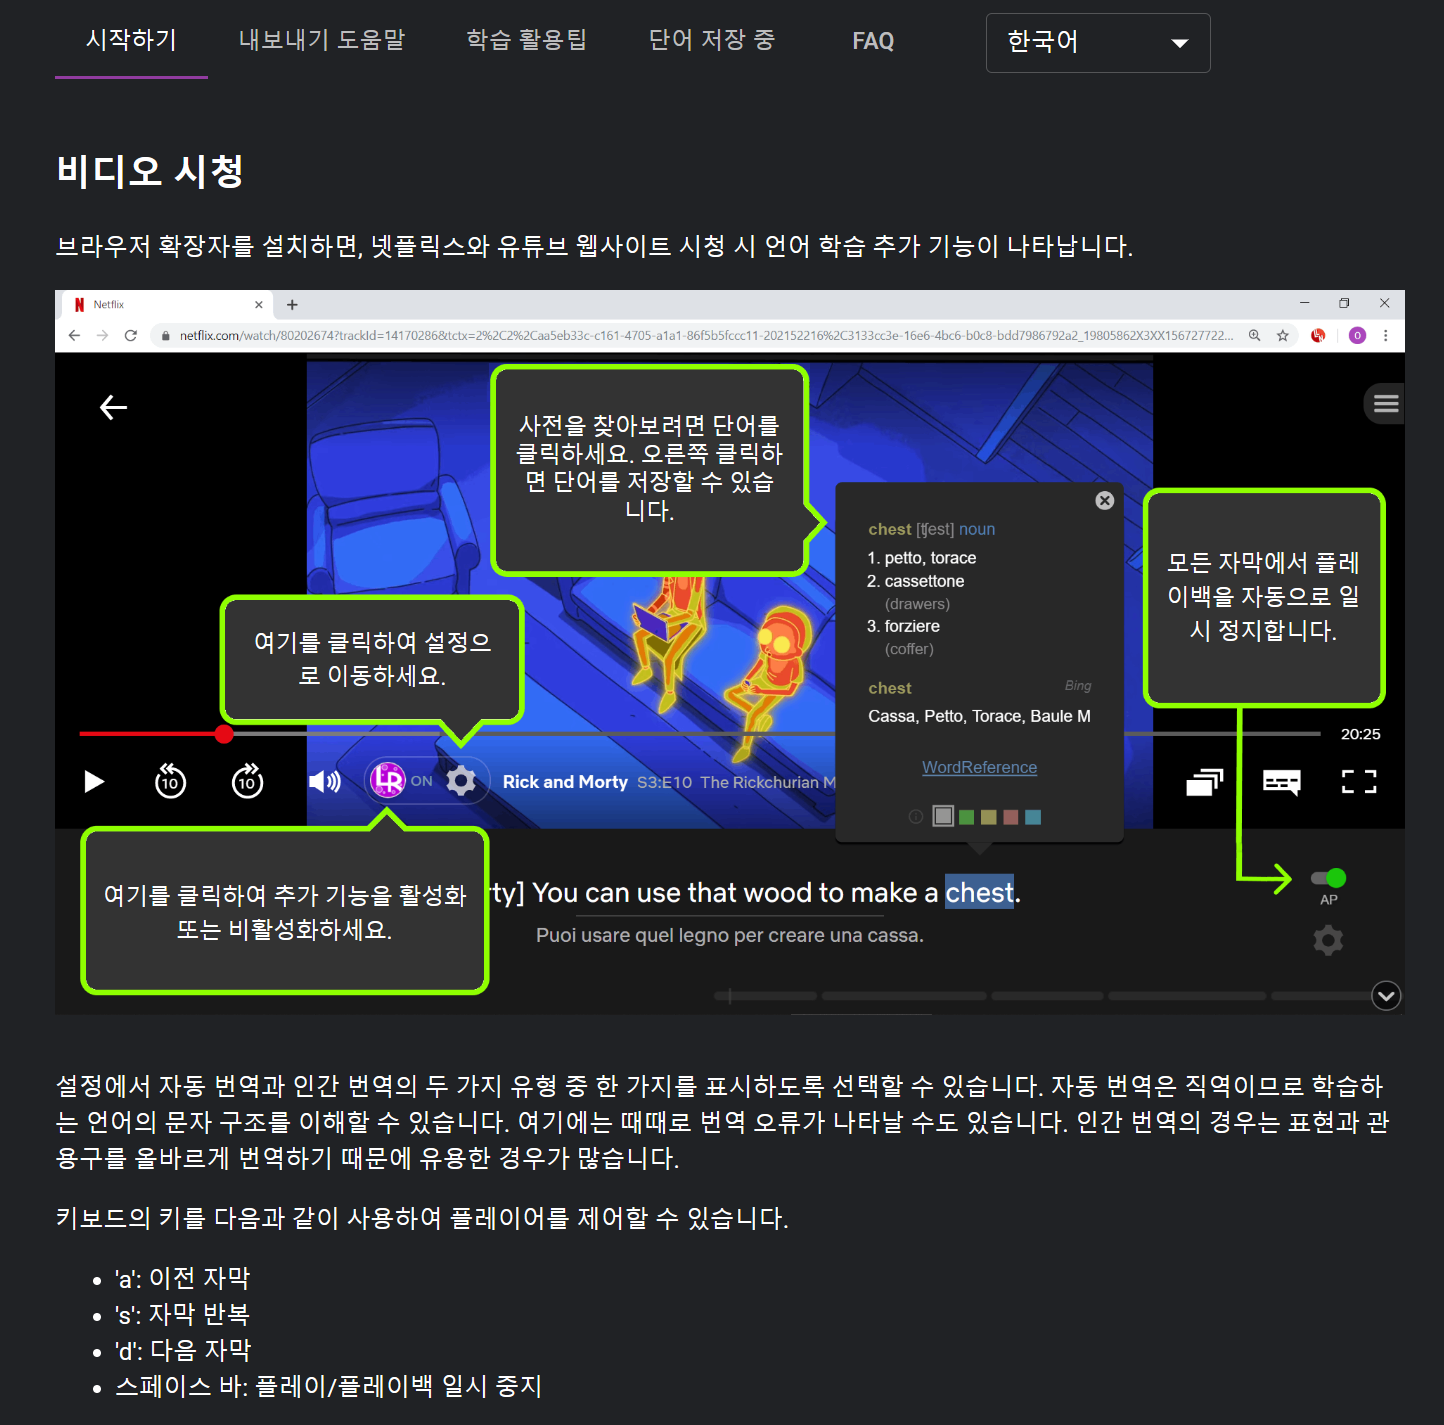Click the highlighted word chest in subtitle
Viewport: 1444px width, 1425px height.
tap(980, 892)
